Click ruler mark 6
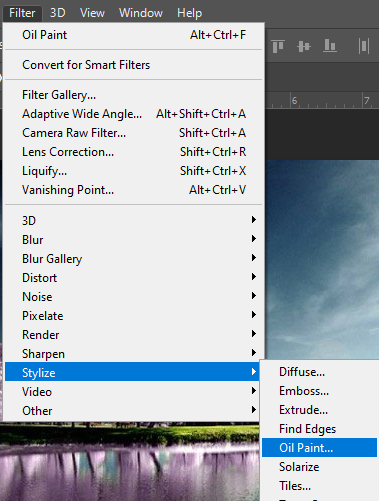 pyautogui.click(x=294, y=100)
